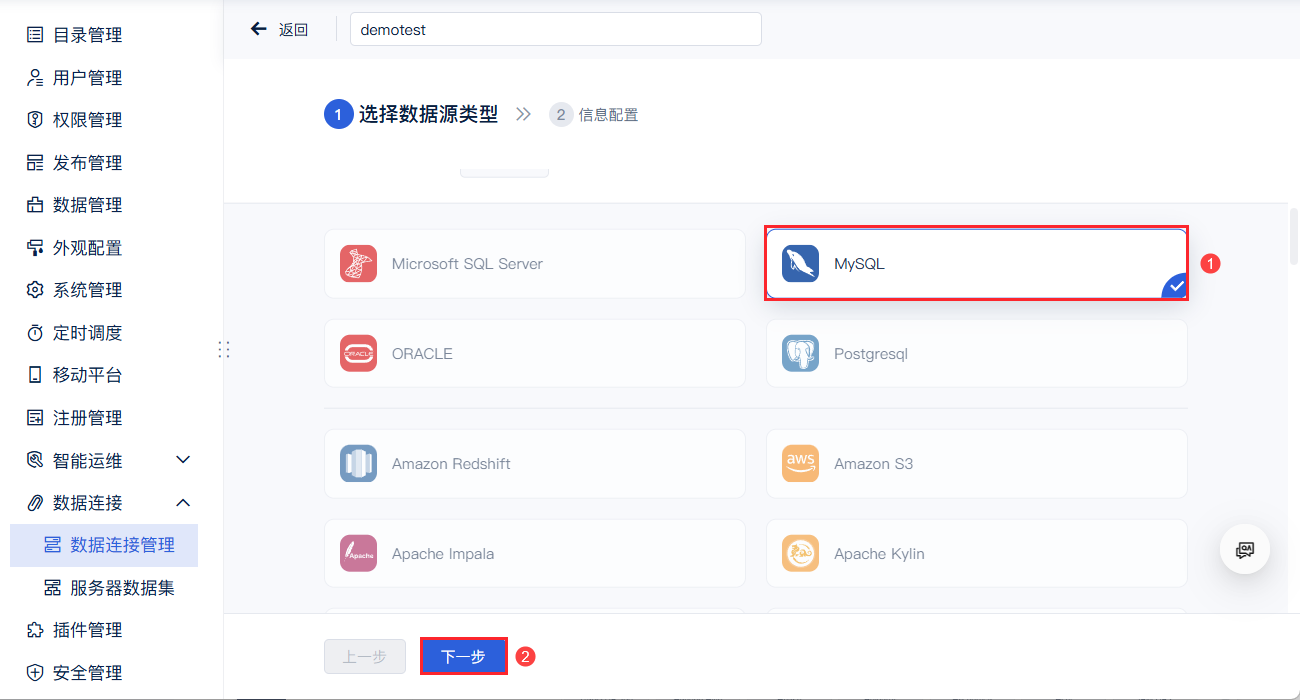Click the 移动平台 phone icon

[x=35, y=375]
